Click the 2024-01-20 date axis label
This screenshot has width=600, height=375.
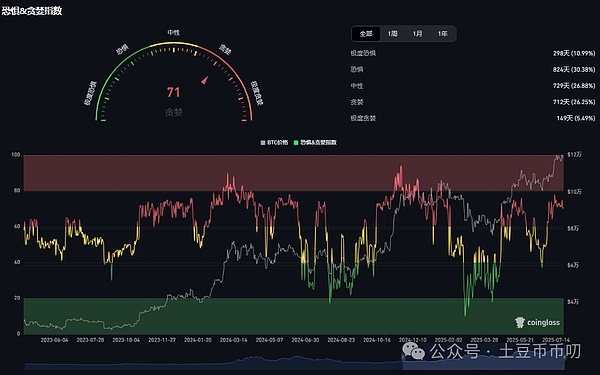pyautogui.click(x=197, y=340)
